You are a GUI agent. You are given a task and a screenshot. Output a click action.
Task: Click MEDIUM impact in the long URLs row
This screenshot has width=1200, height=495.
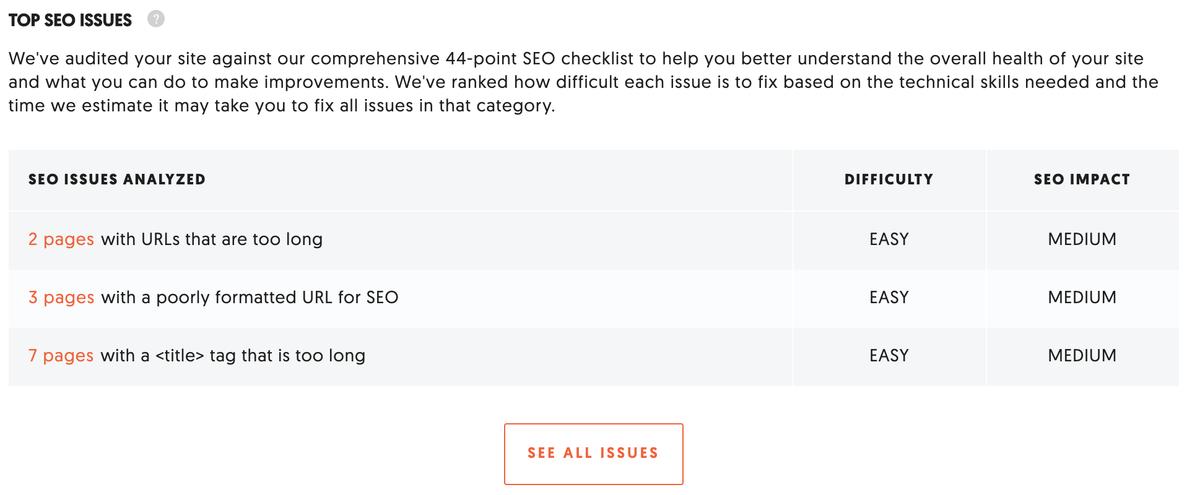click(1081, 240)
